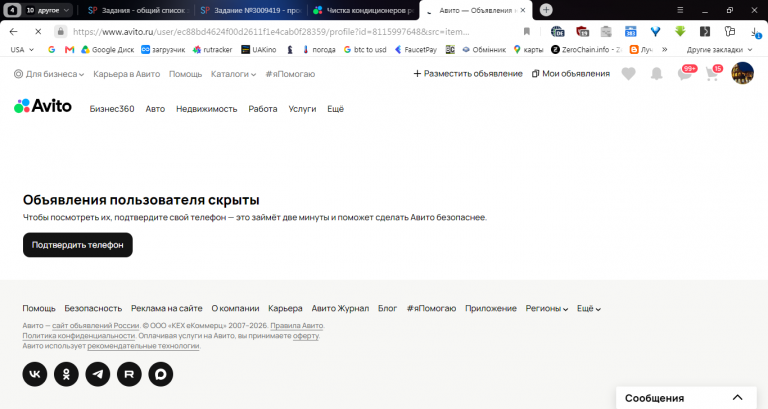Open the Google bookmark icon
Screen dimensions: 768x409
(x=51, y=49)
